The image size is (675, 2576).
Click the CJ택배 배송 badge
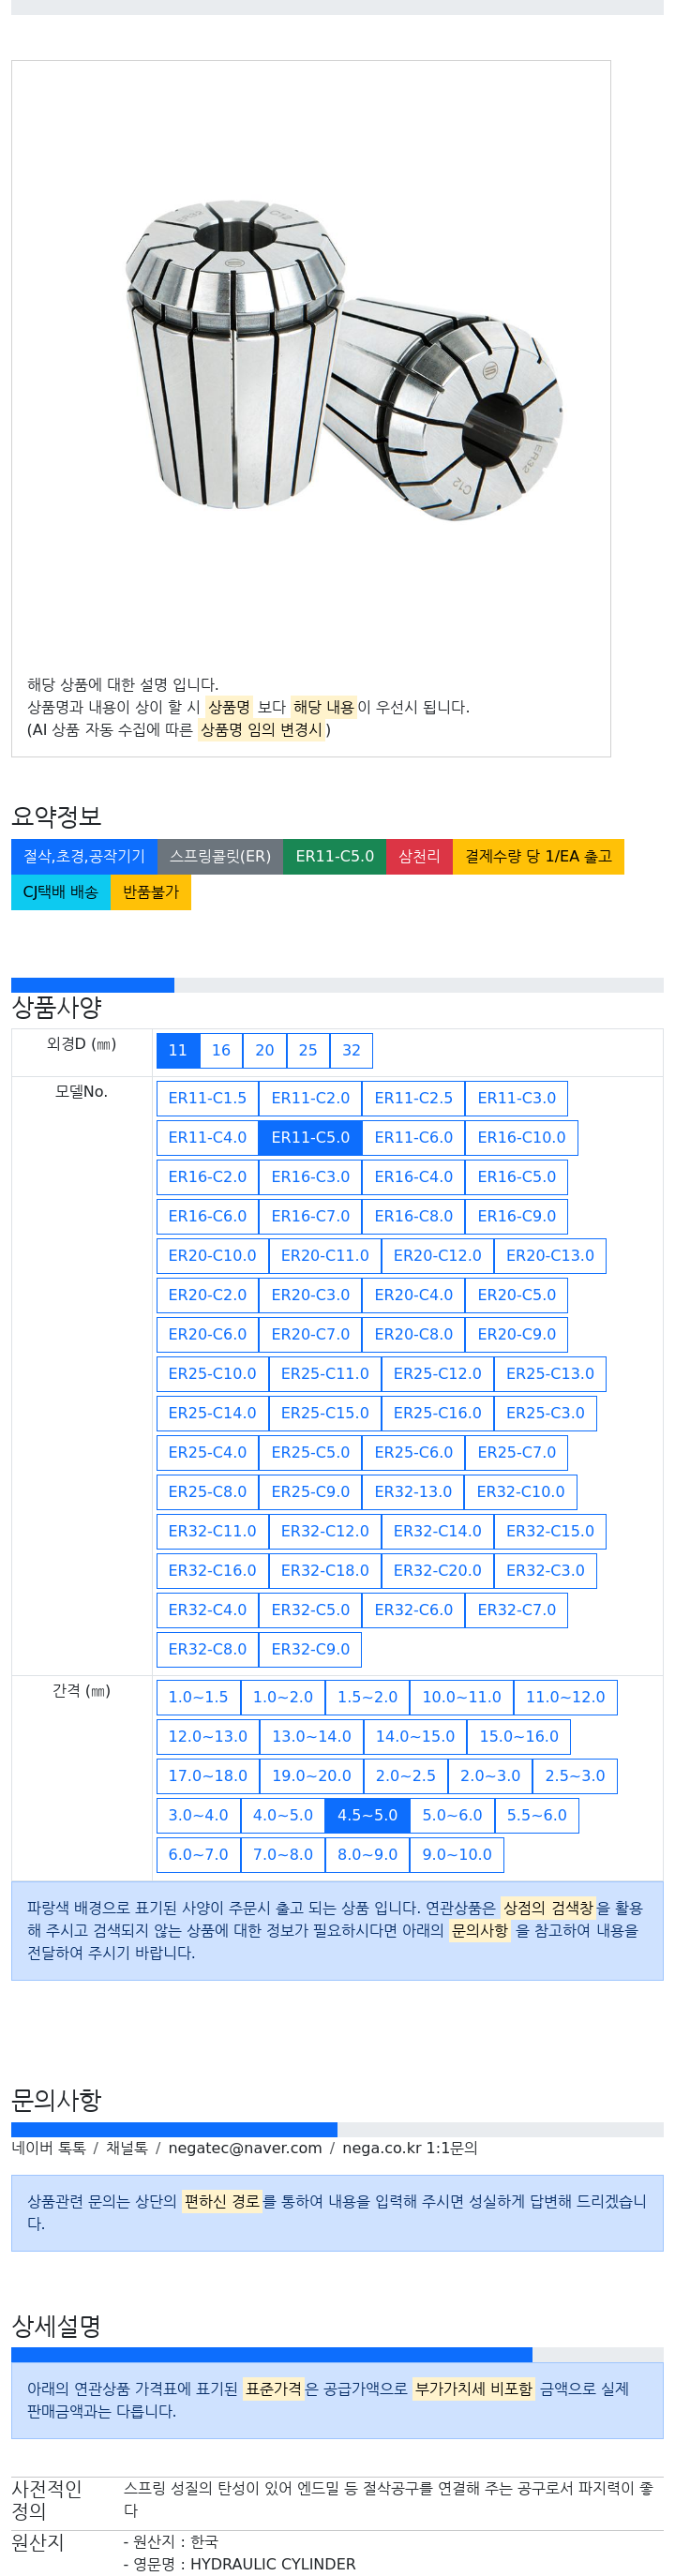(61, 892)
